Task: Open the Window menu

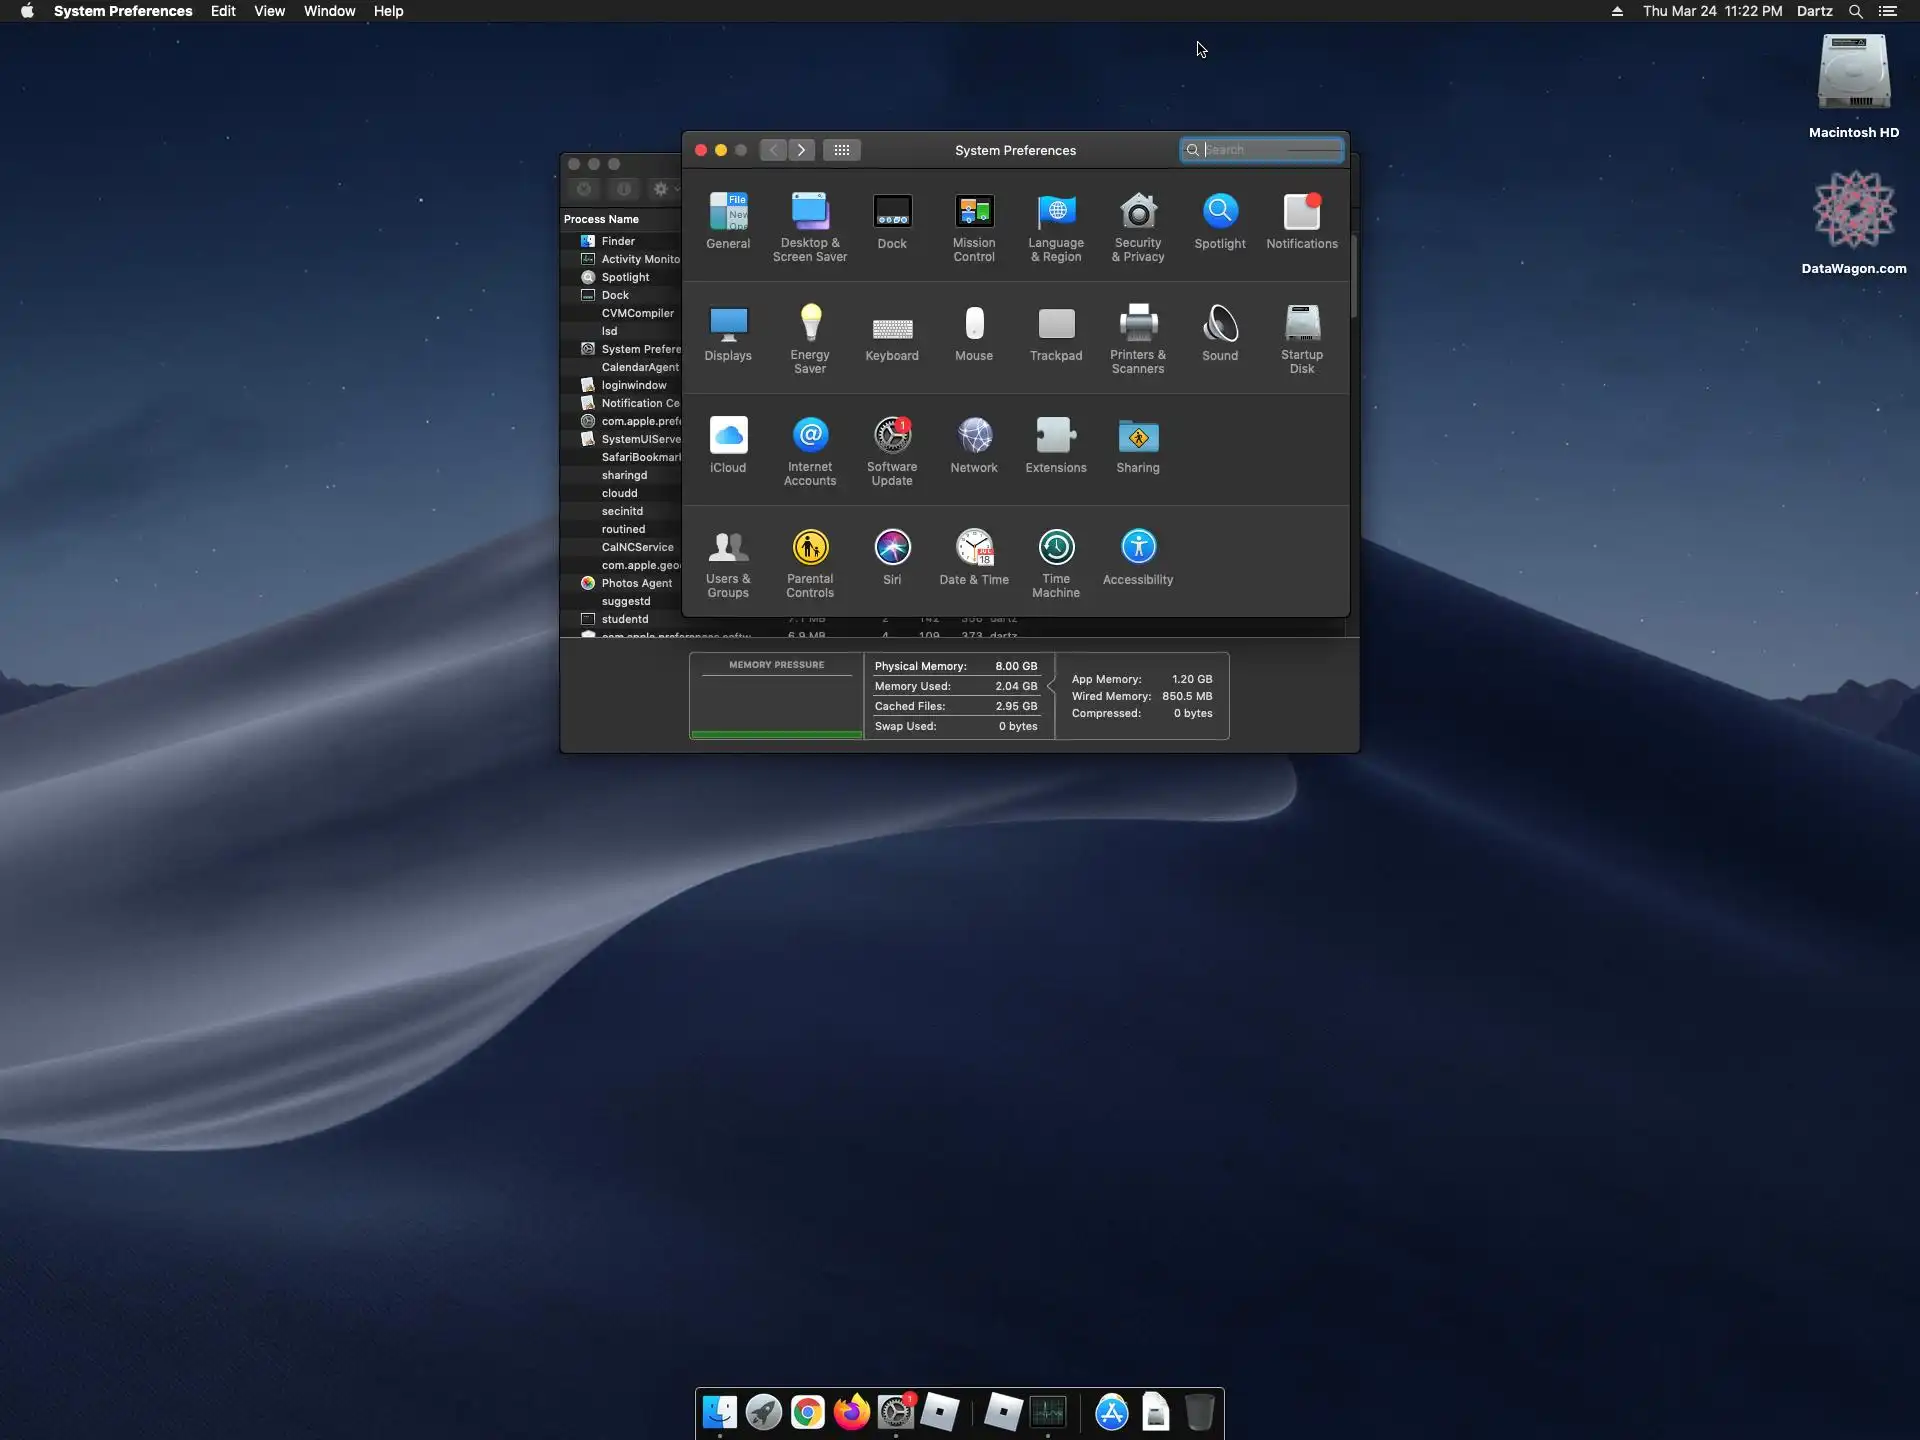Action: point(329,11)
